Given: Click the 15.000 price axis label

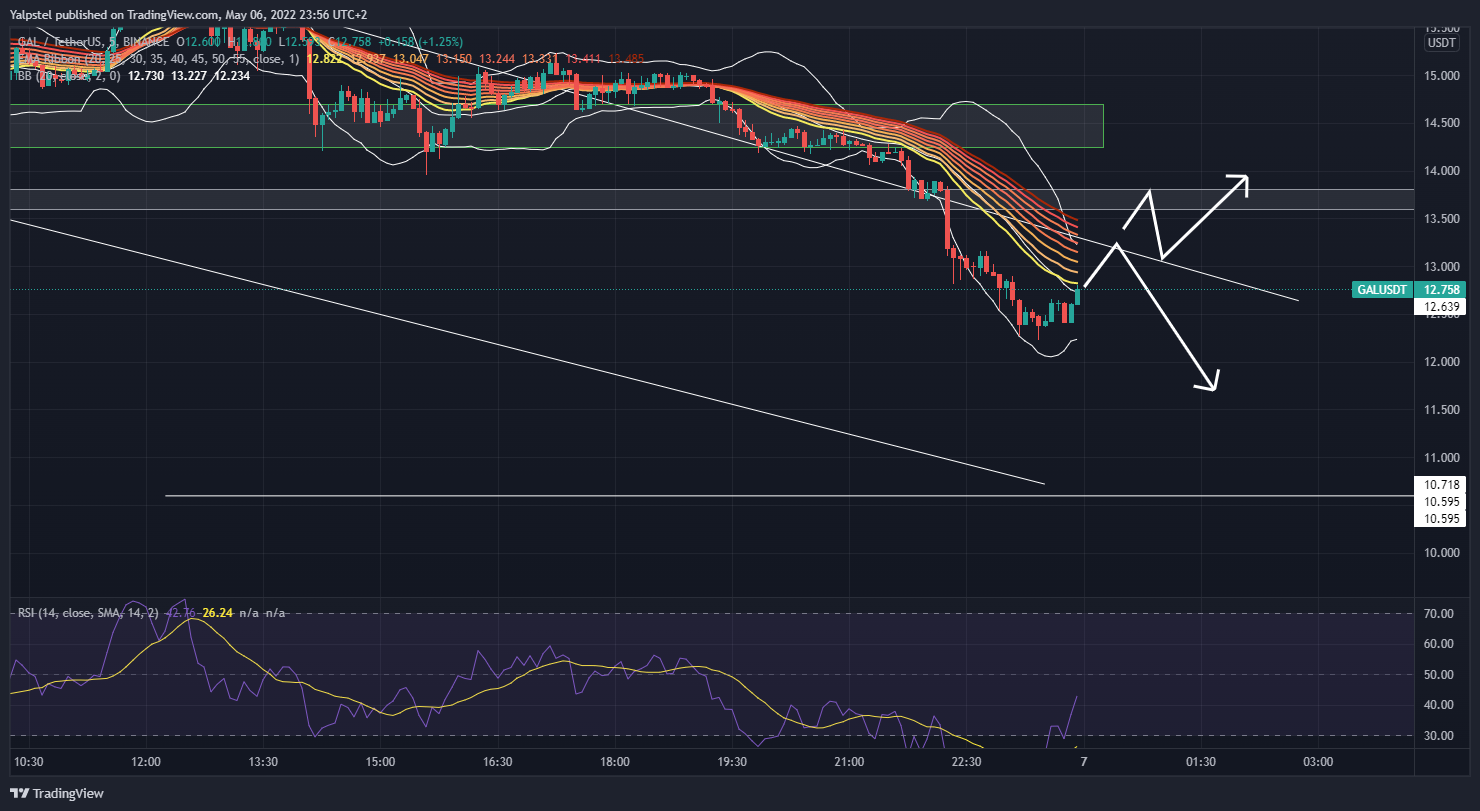Looking at the screenshot, I should pos(1440,75).
